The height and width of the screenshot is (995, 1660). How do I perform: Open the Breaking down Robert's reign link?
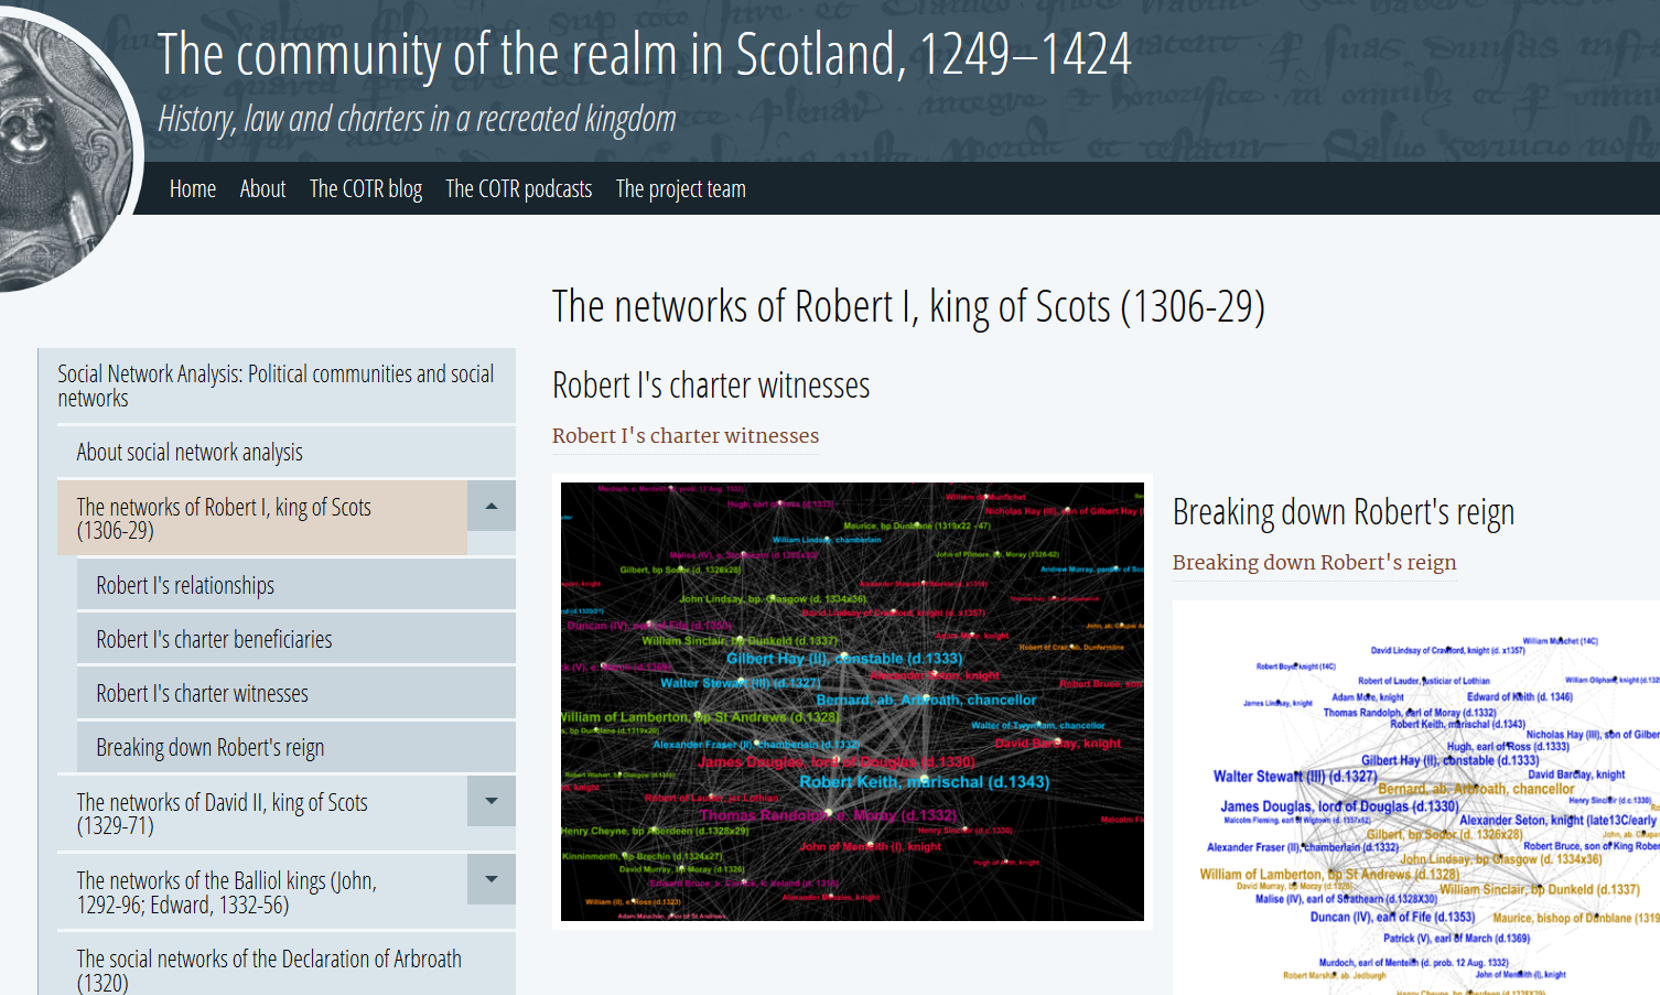[x=1314, y=562]
